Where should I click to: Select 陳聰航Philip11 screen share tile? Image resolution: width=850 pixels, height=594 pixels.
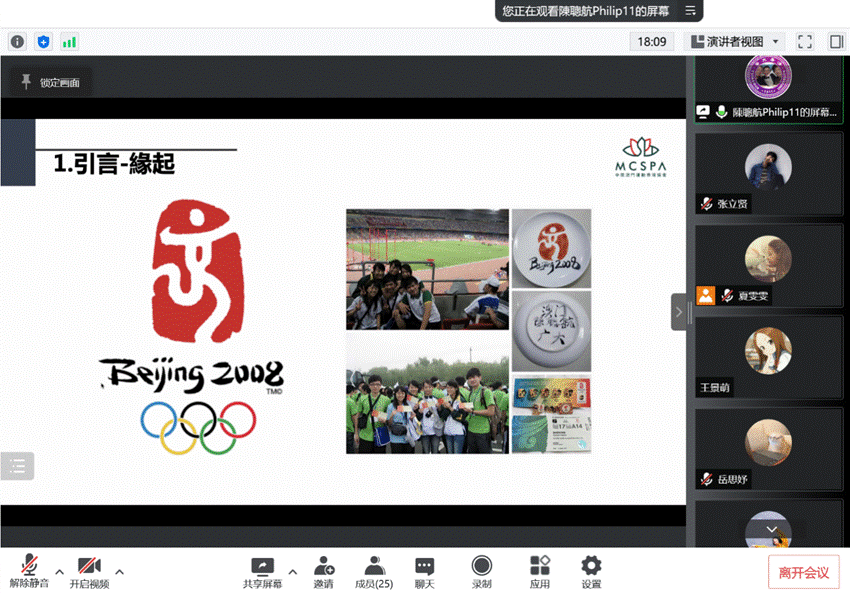768,89
